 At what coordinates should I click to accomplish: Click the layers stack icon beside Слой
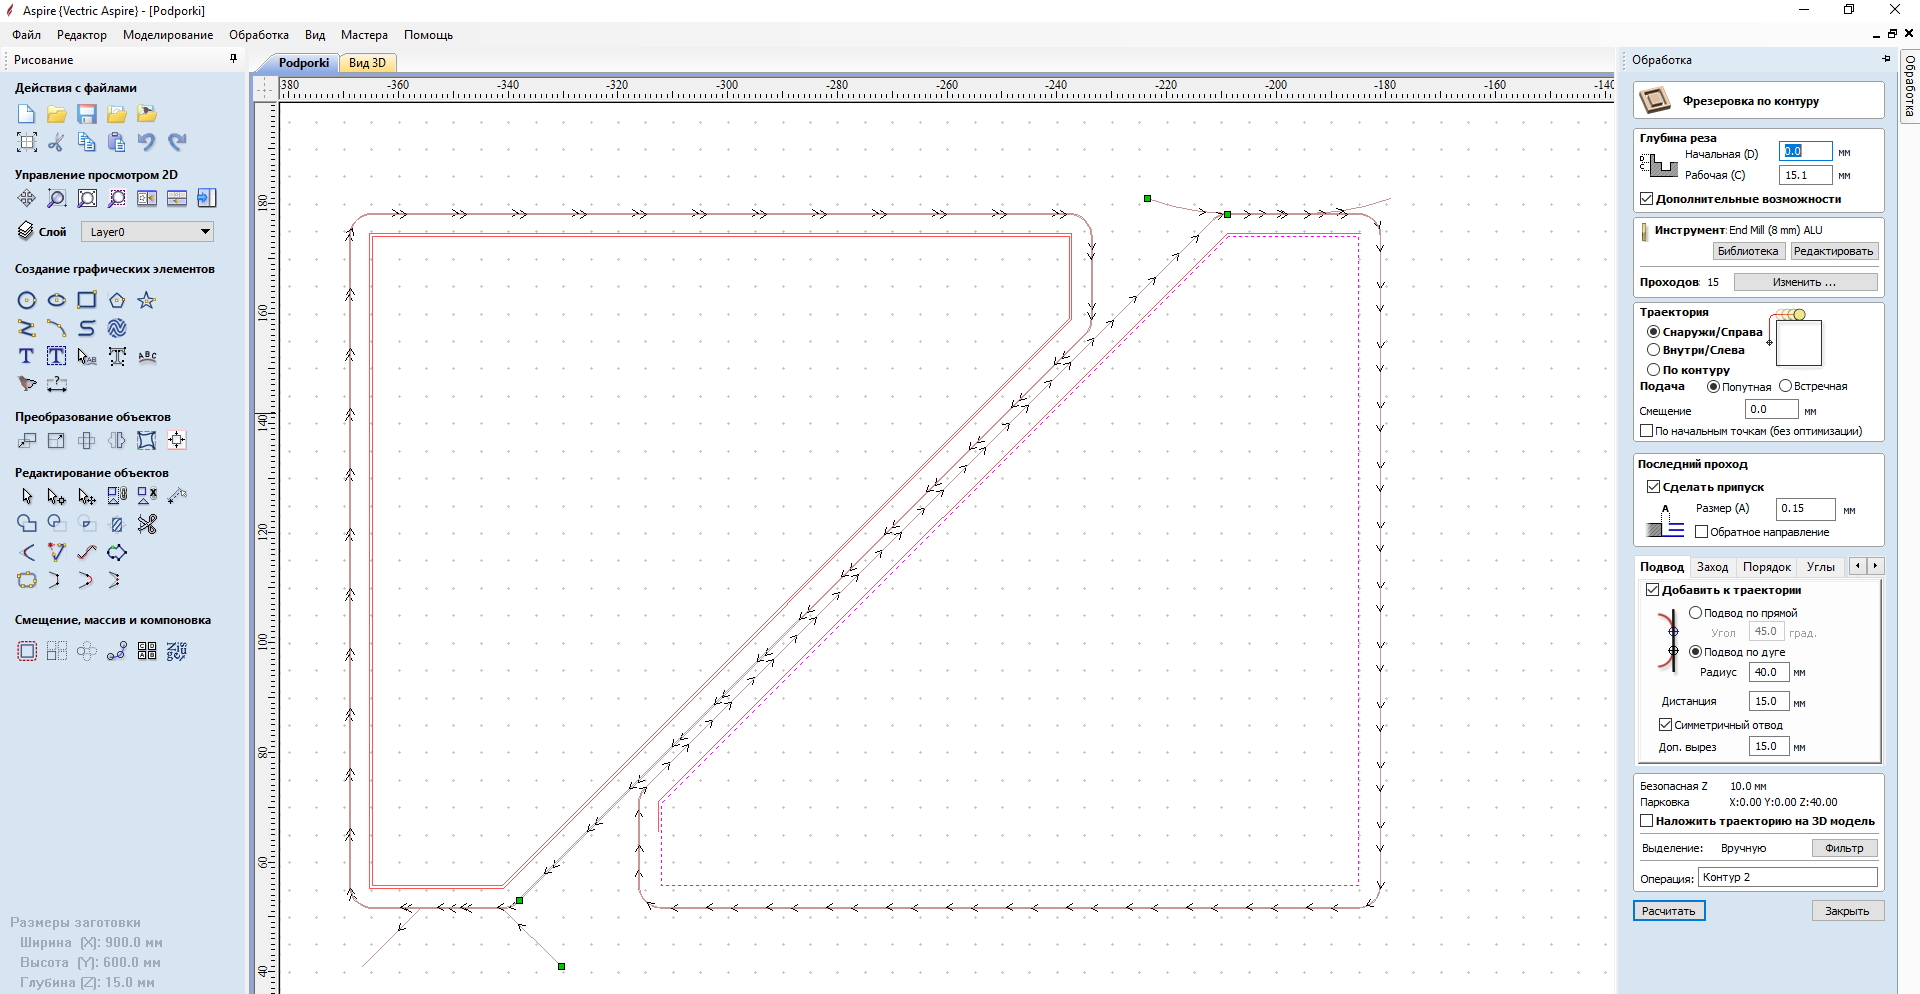26,231
